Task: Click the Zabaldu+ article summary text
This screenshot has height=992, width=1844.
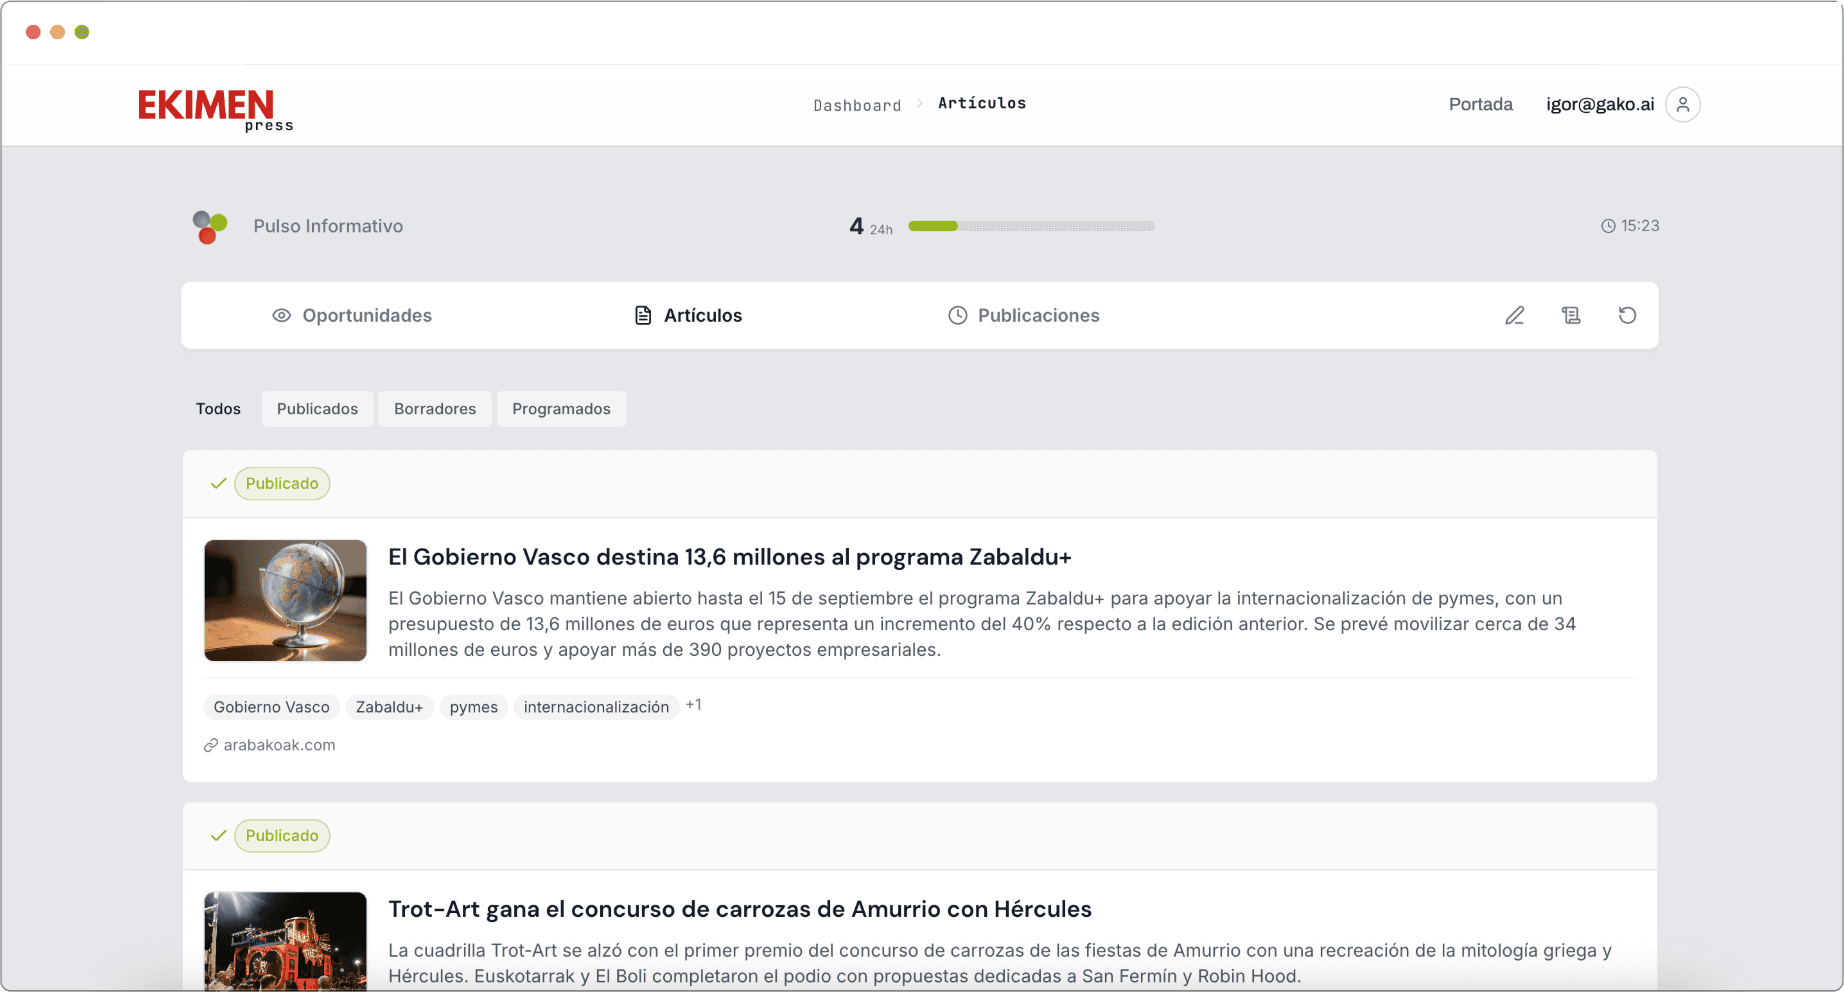Action: (982, 624)
